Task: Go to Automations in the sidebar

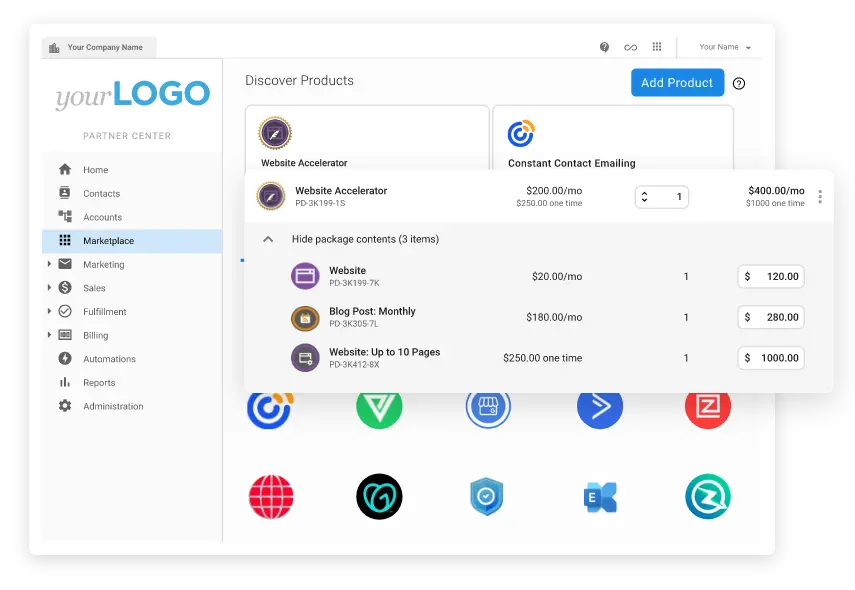Action: (109, 359)
